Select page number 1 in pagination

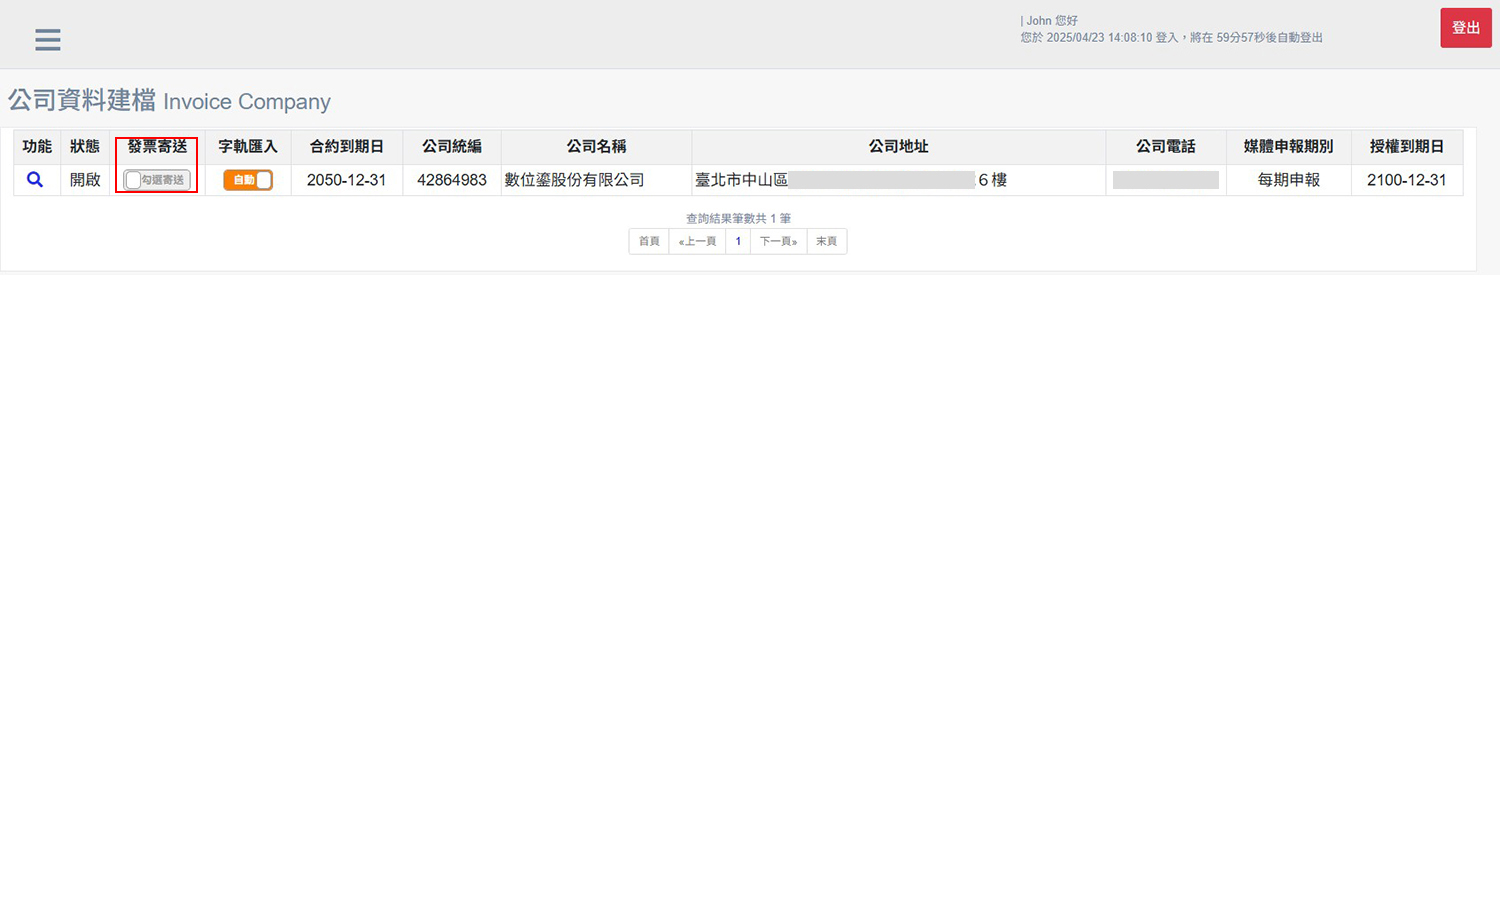coord(738,241)
